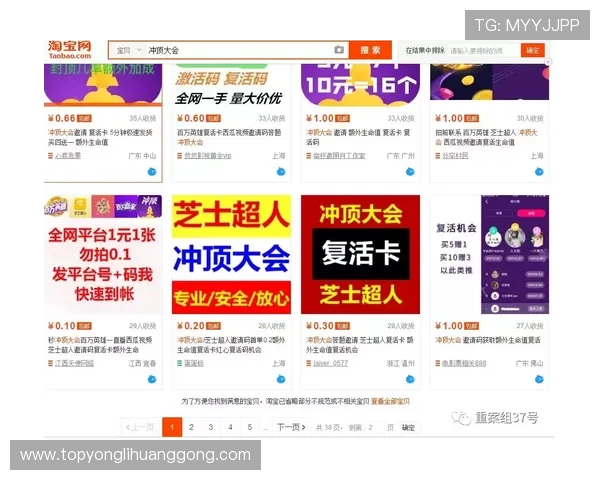Go to page 4 of results
Image resolution: width=600 pixels, height=480 pixels.
click(230, 427)
